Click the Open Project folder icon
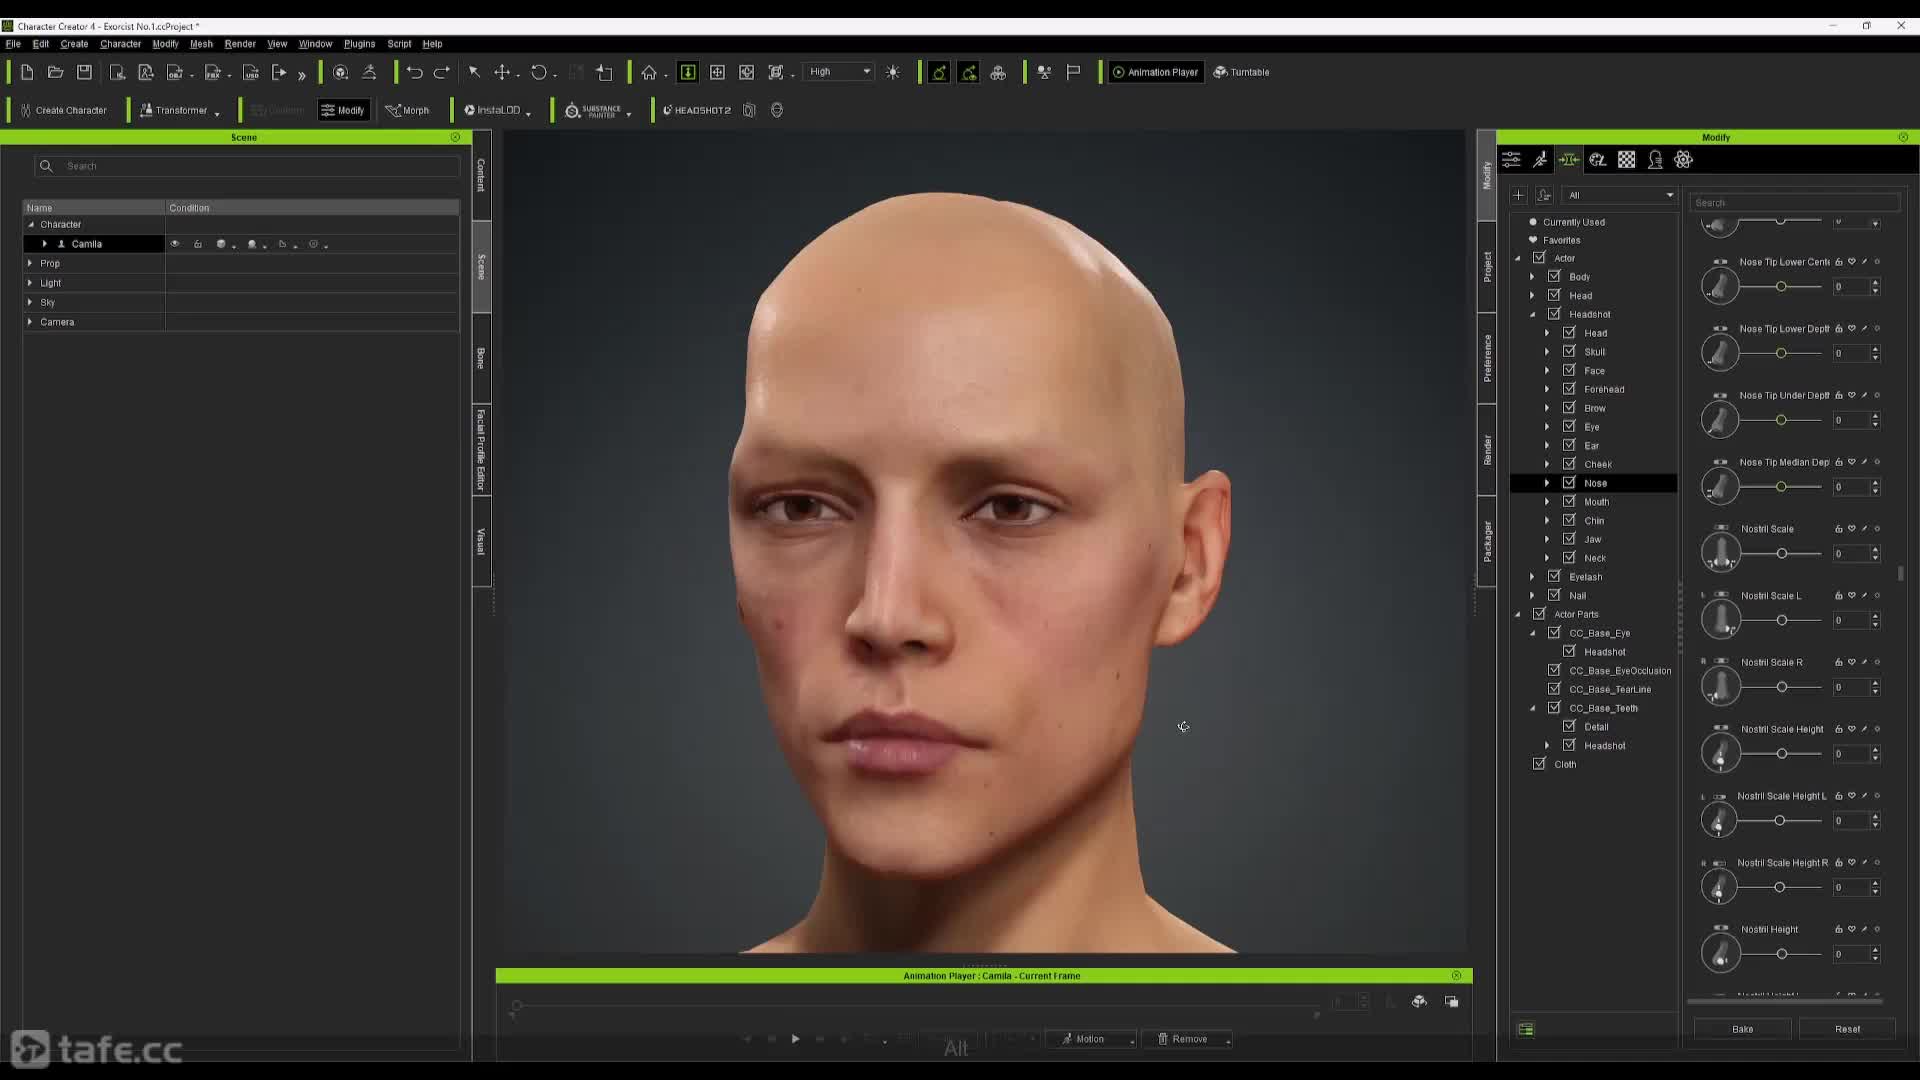 [56, 72]
